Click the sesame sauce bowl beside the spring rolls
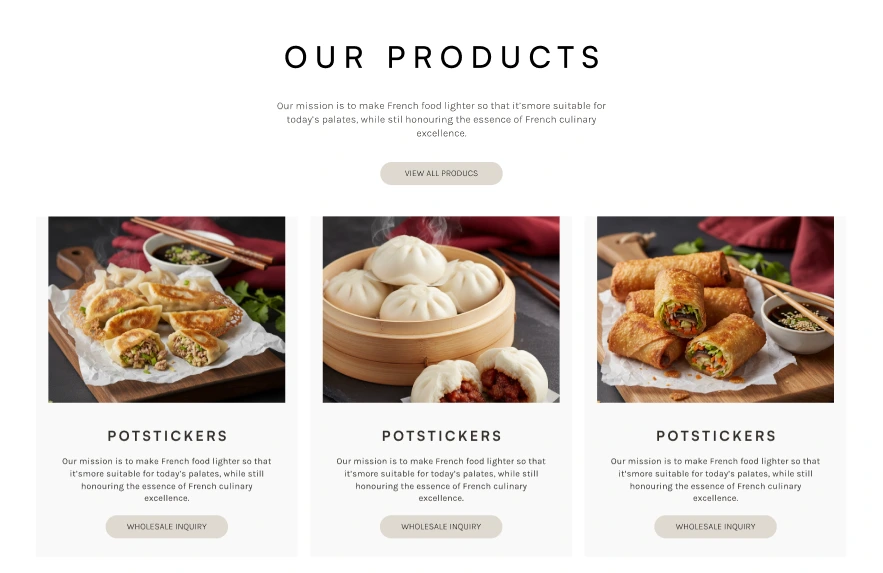This screenshot has width=883, height=573. pos(796,323)
